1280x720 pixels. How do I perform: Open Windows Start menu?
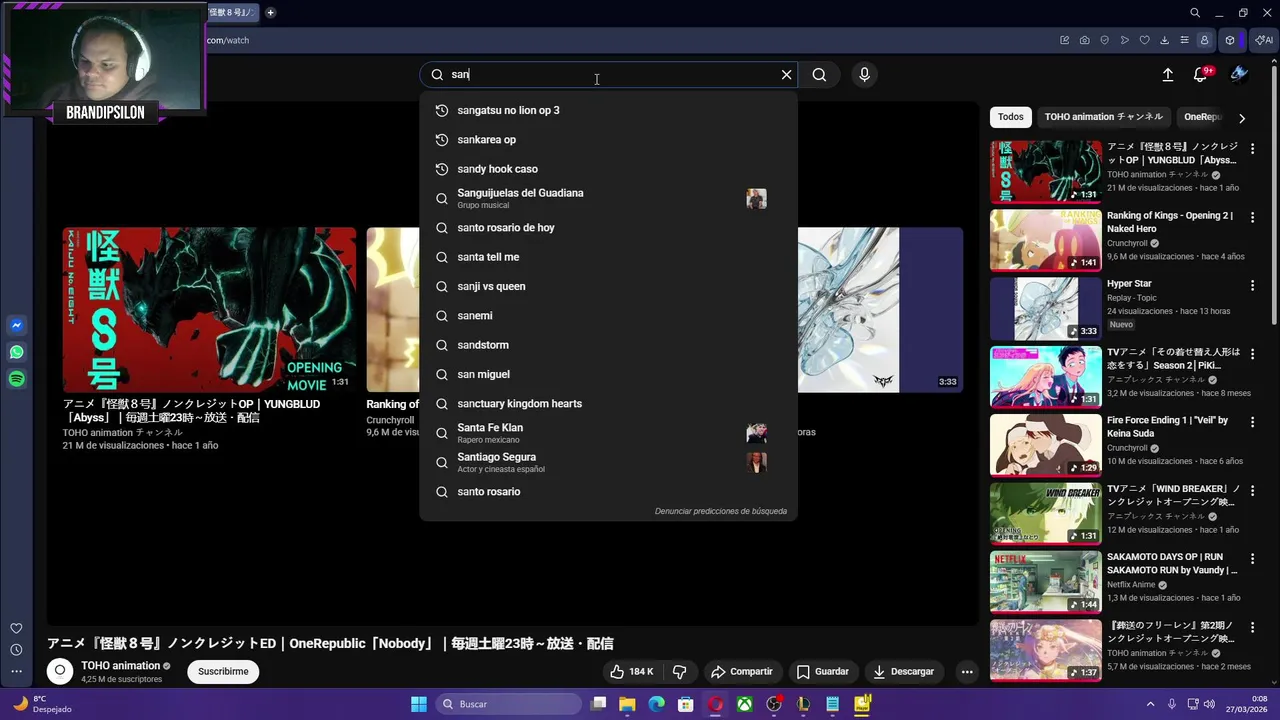(419, 704)
